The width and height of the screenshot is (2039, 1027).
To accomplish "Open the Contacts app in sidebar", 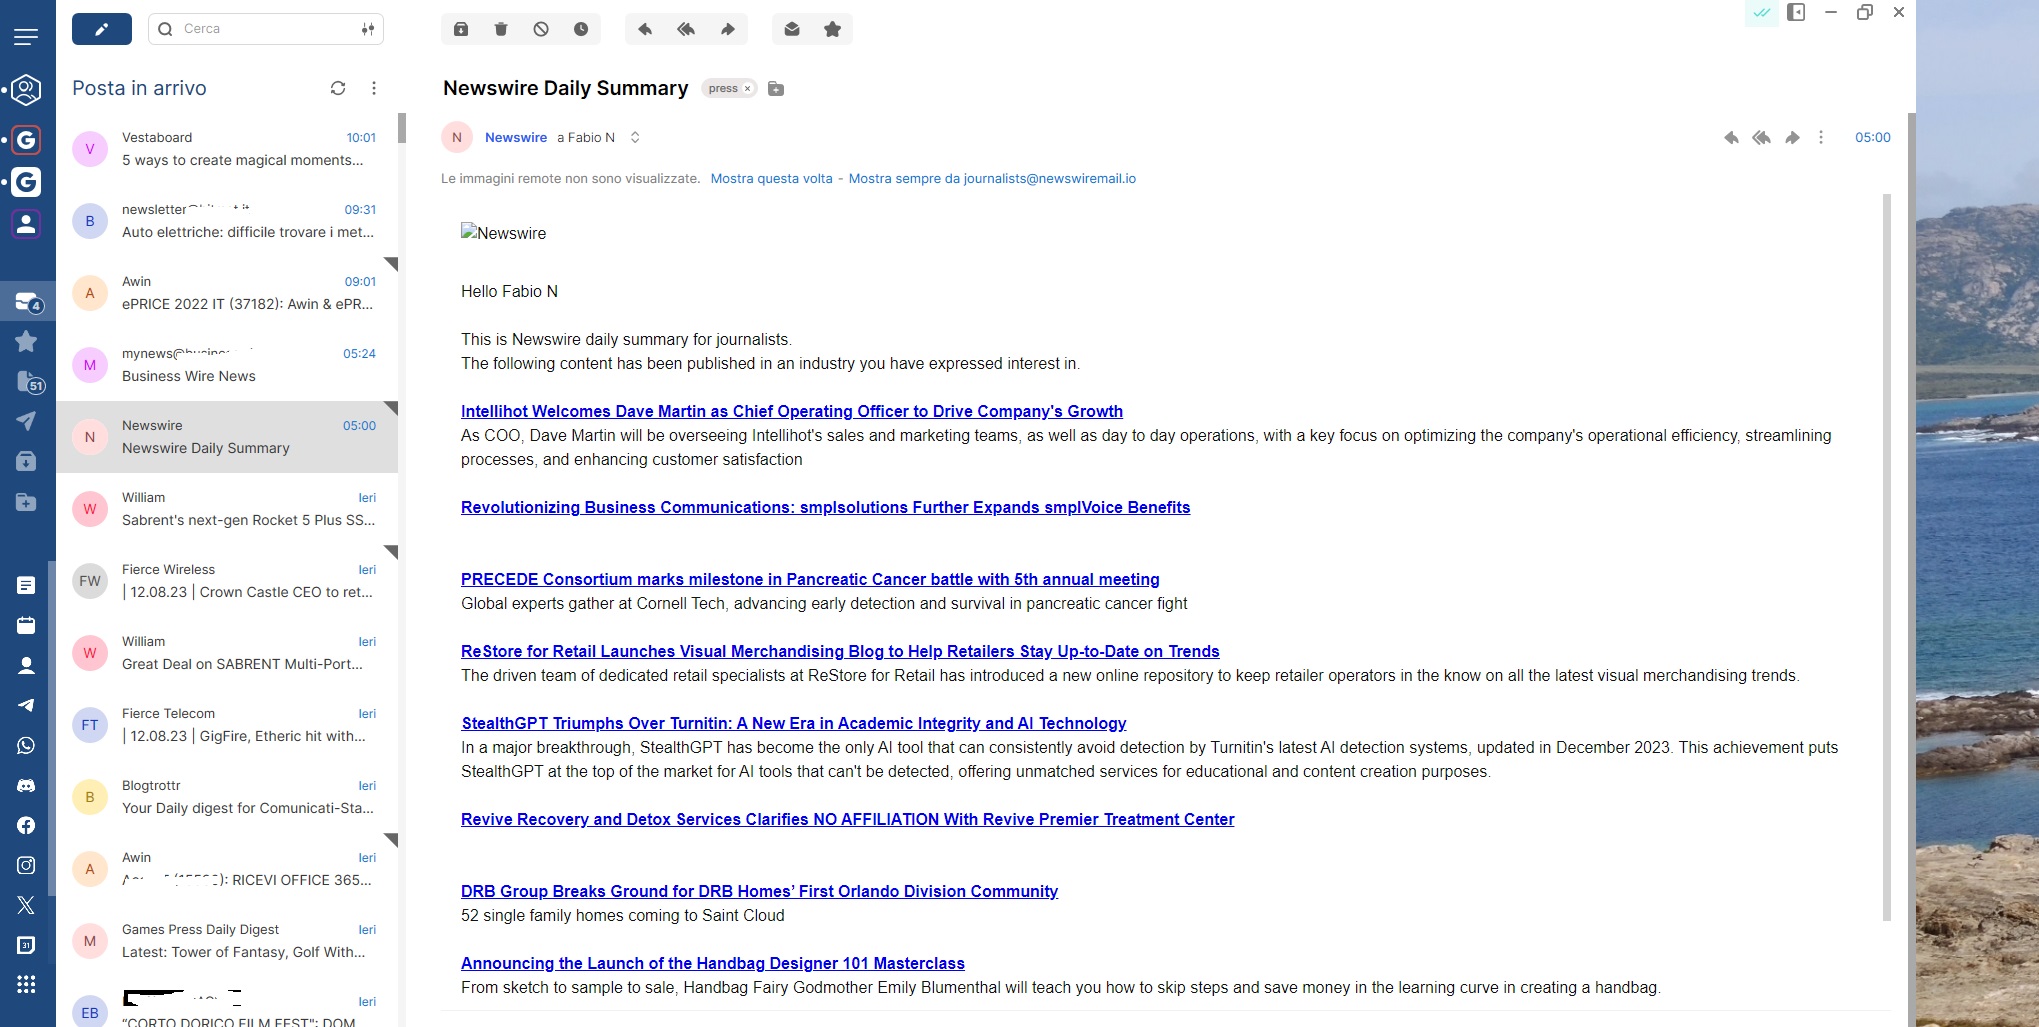I will tap(26, 665).
